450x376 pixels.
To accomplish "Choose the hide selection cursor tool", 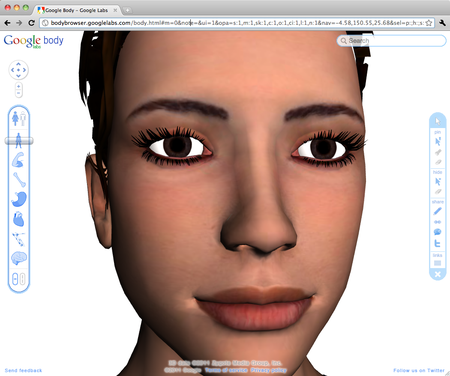I will [x=438, y=181].
